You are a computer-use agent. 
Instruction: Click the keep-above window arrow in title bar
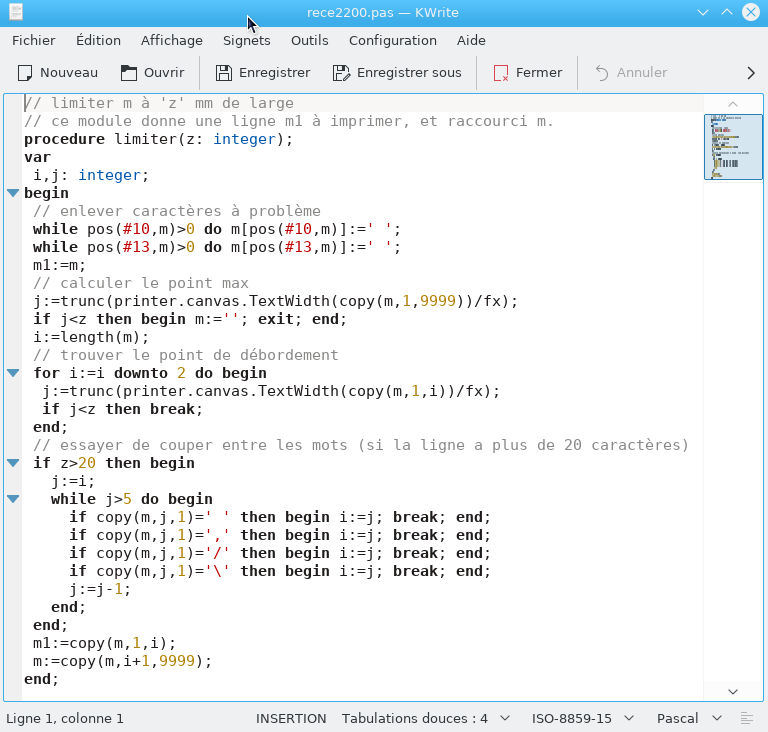pyautogui.click(x=727, y=12)
